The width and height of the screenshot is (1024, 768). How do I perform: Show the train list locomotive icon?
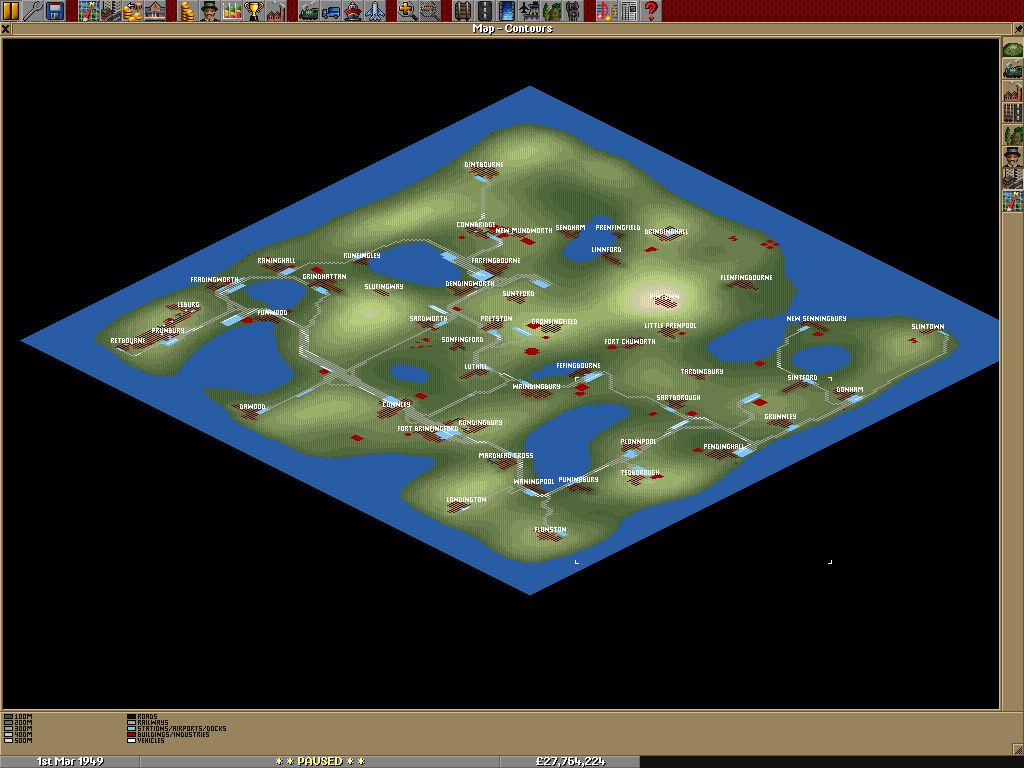[309, 10]
